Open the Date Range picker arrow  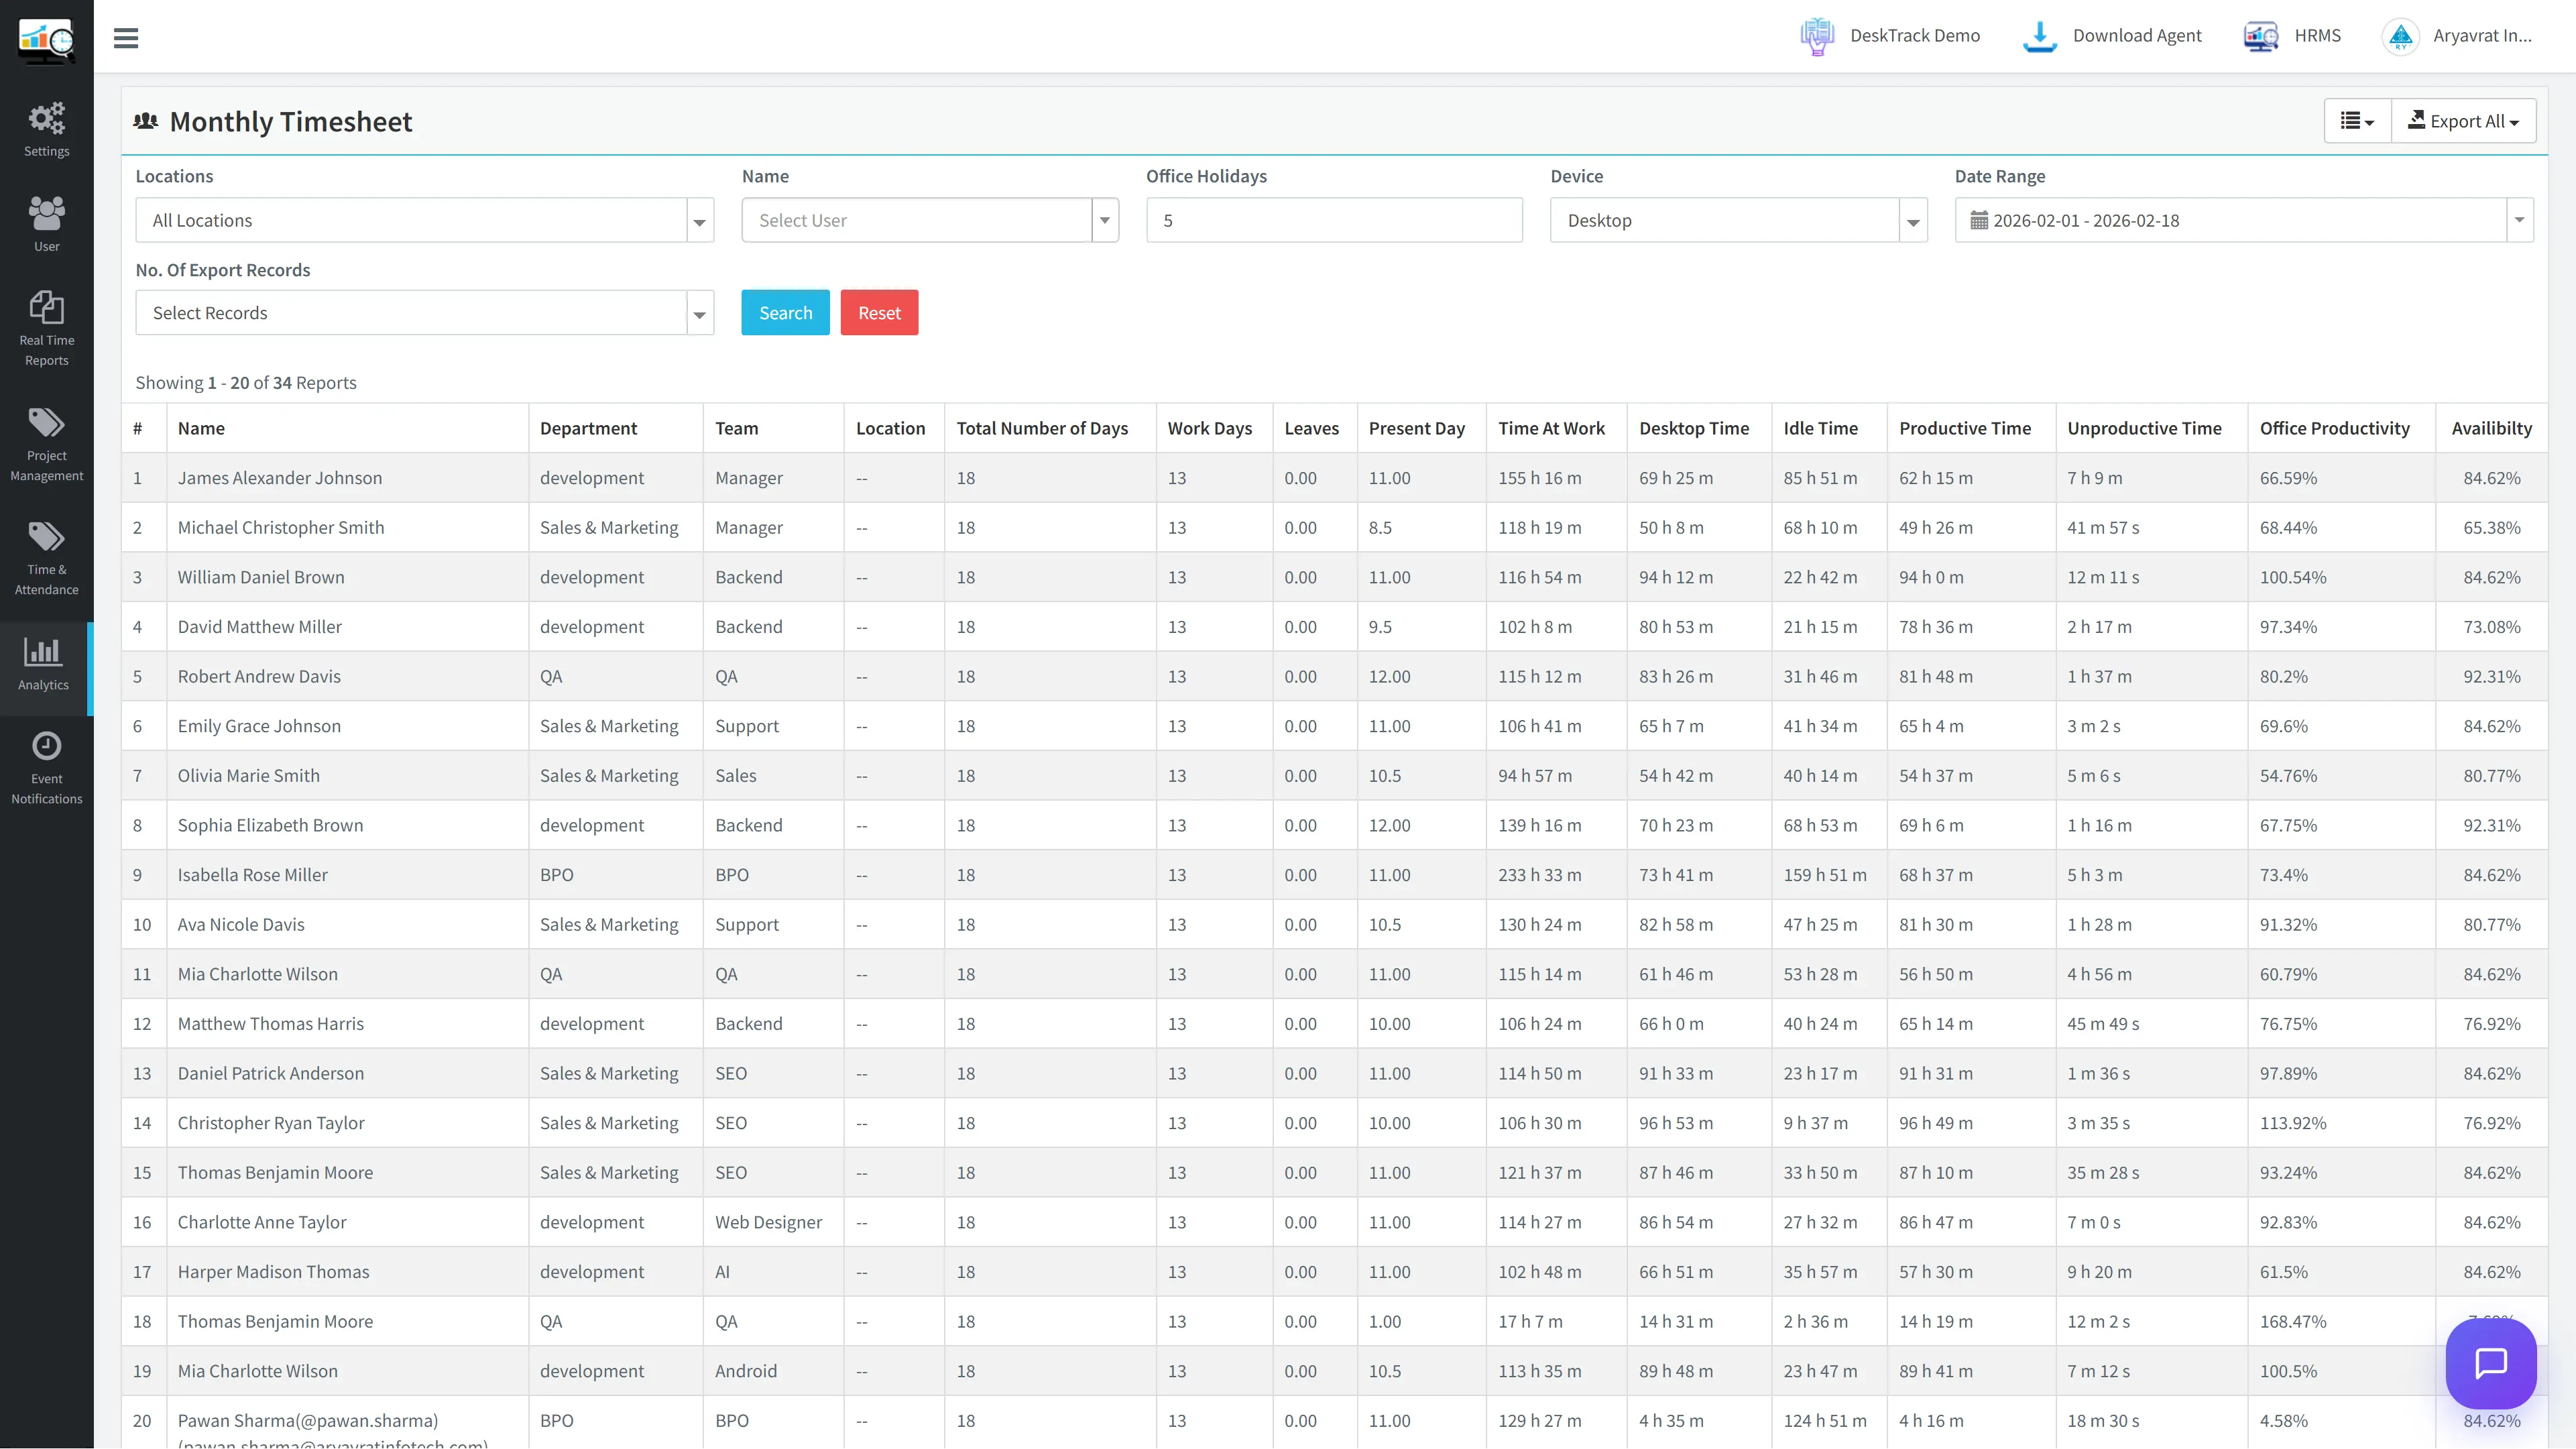[x=2519, y=220]
